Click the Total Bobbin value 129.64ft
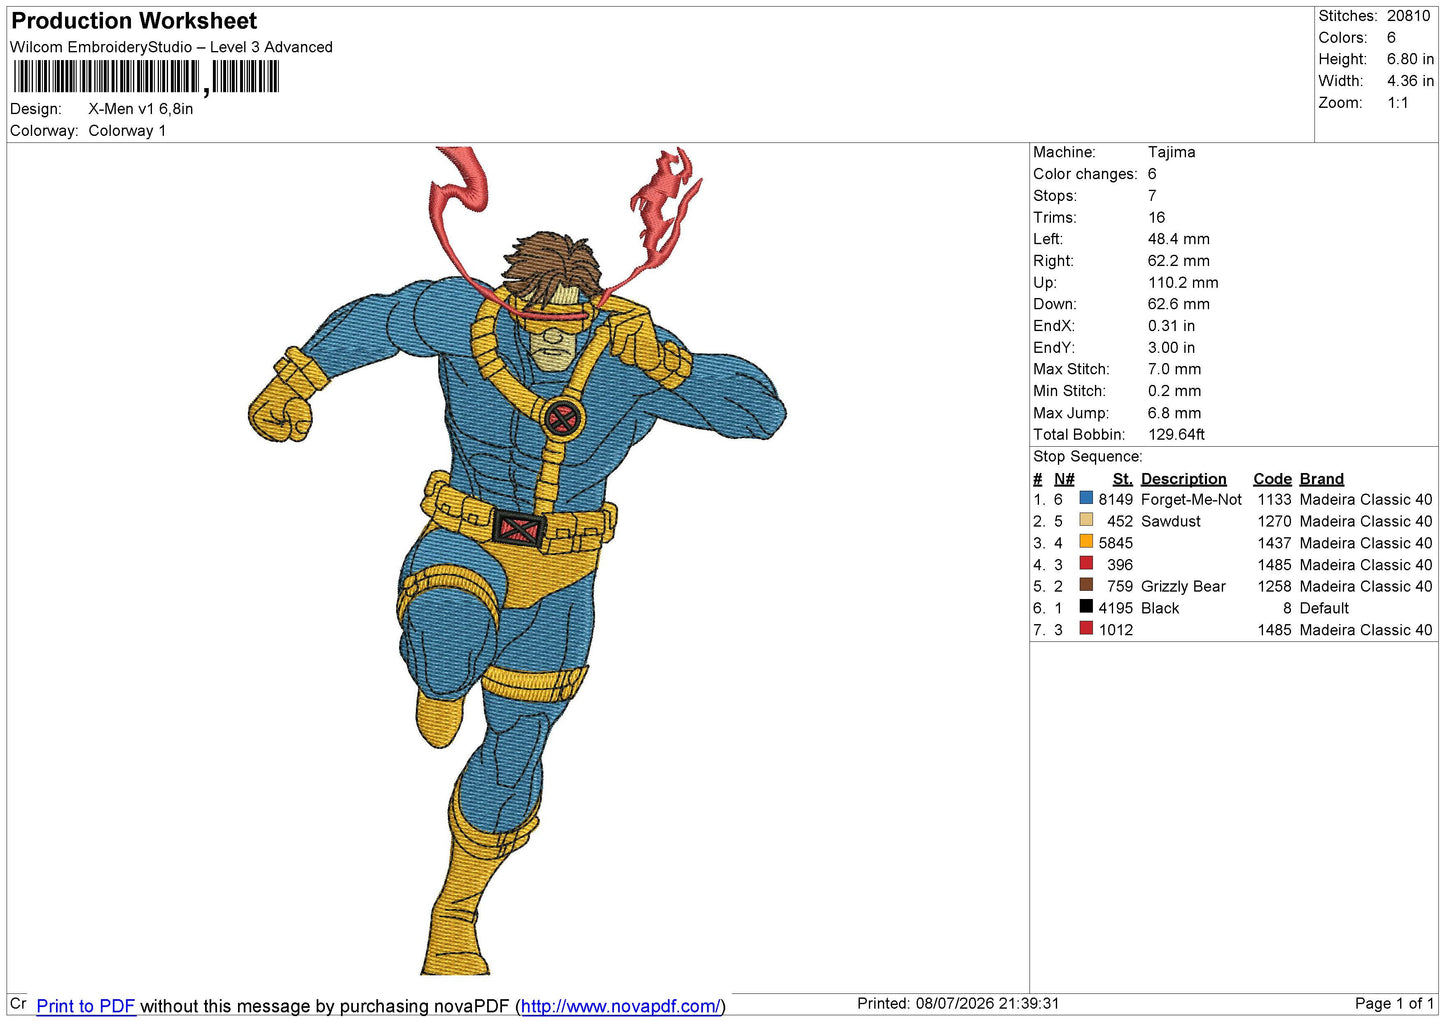This screenshot has height=1021, width=1445. pos(1177,435)
